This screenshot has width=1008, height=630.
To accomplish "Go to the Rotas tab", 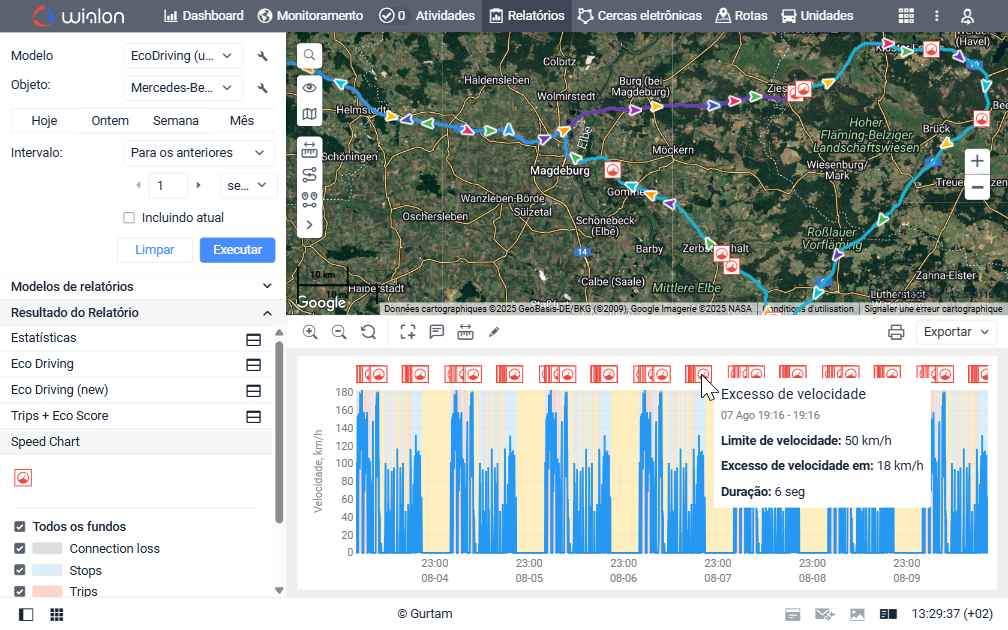I will [742, 16].
